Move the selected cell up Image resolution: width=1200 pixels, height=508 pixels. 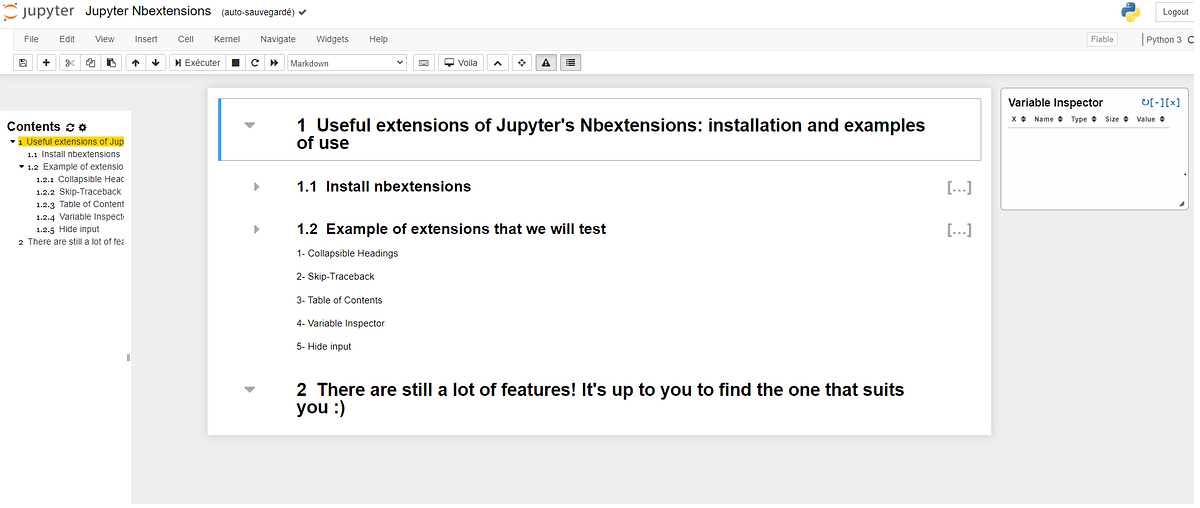[x=135, y=62]
